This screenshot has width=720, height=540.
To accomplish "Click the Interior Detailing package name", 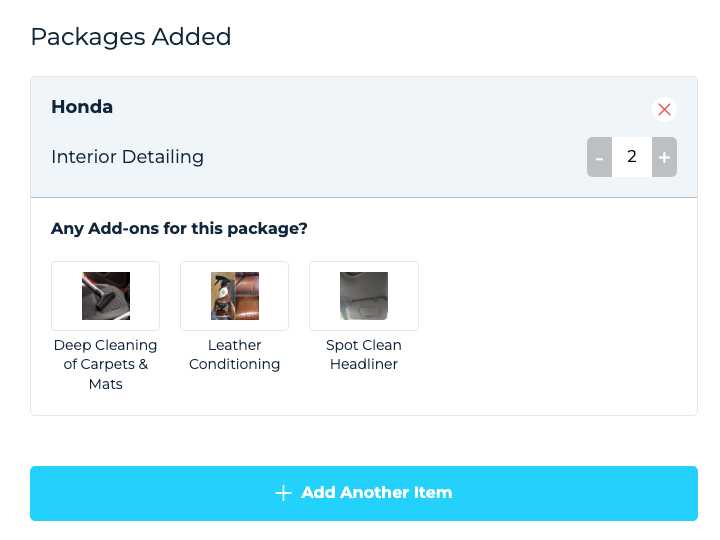I will (127, 157).
